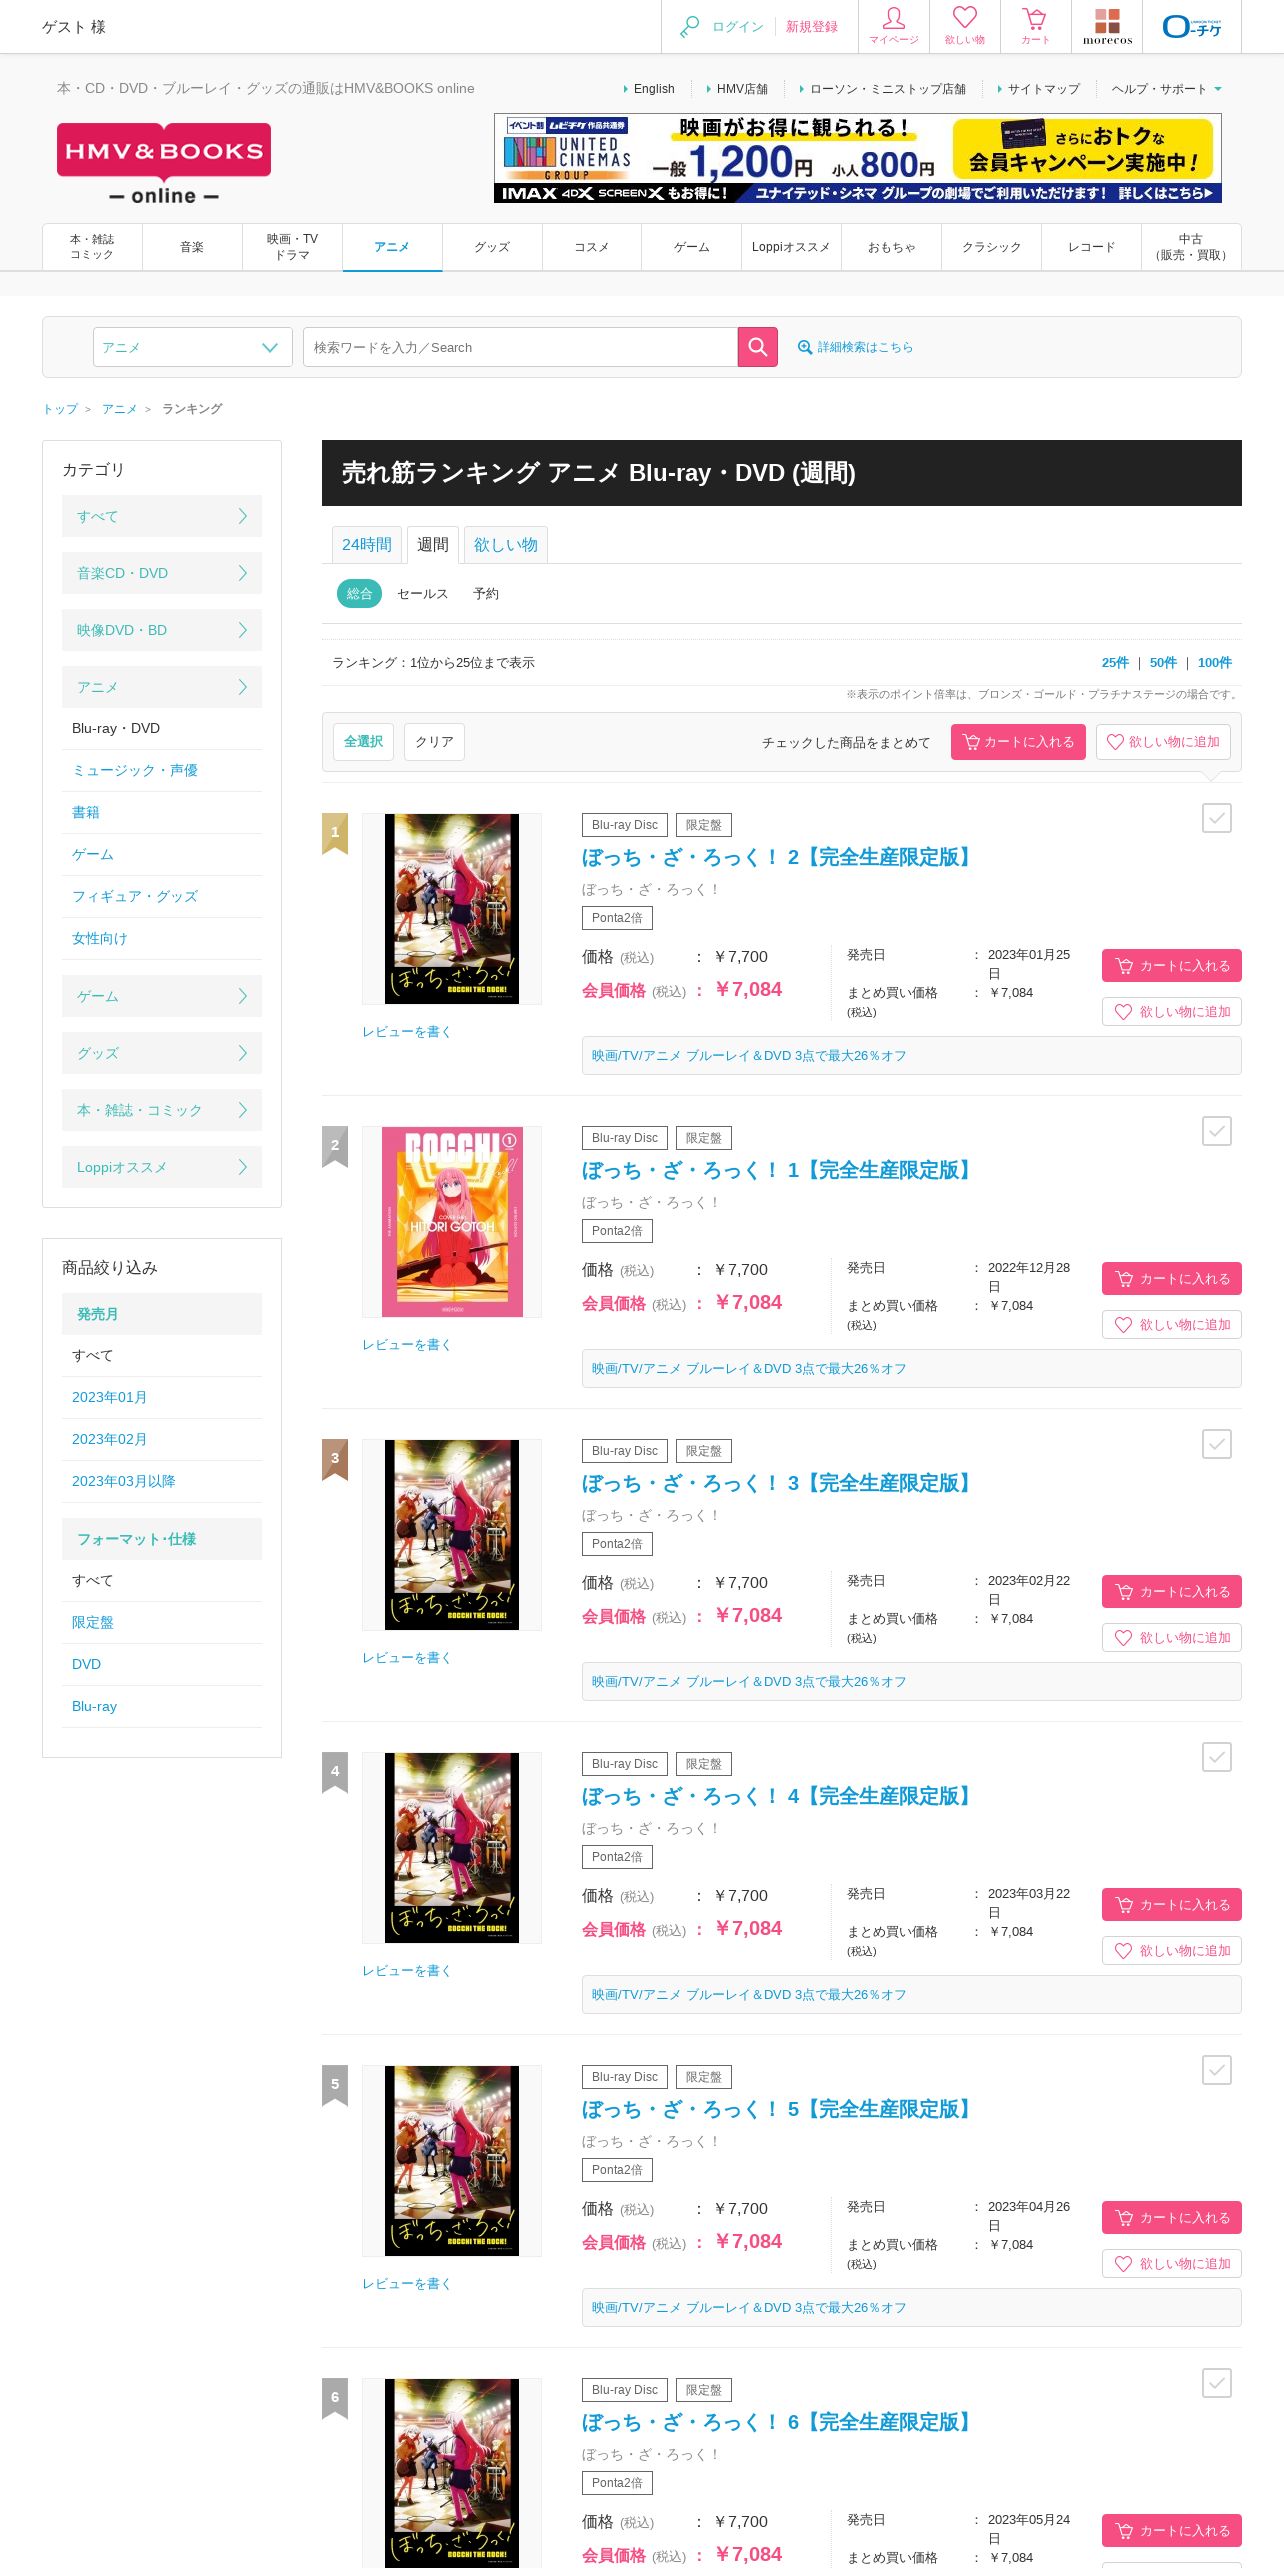Open the ヘルプ・サポート dropdown
The width and height of the screenshot is (1284, 2568).
[x=1166, y=89]
